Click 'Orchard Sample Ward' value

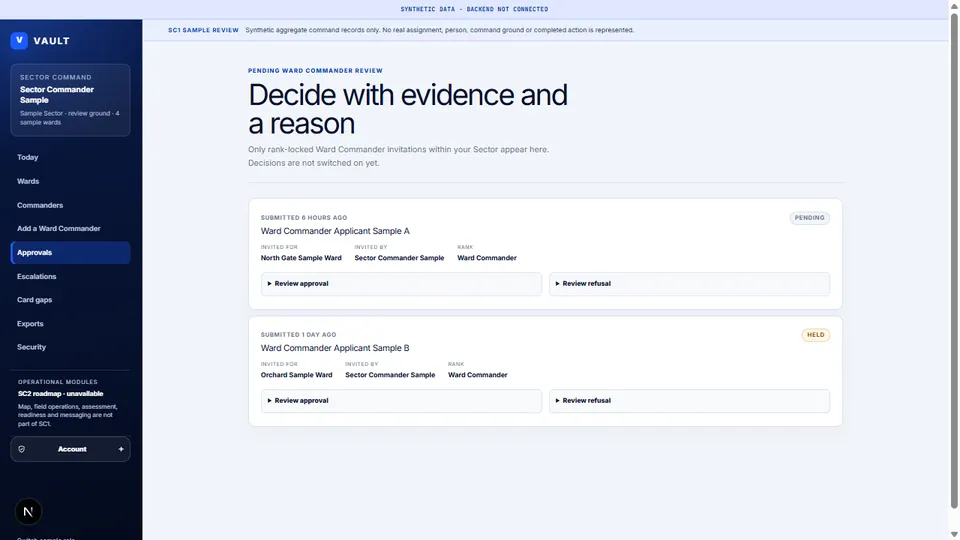coord(296,375)
